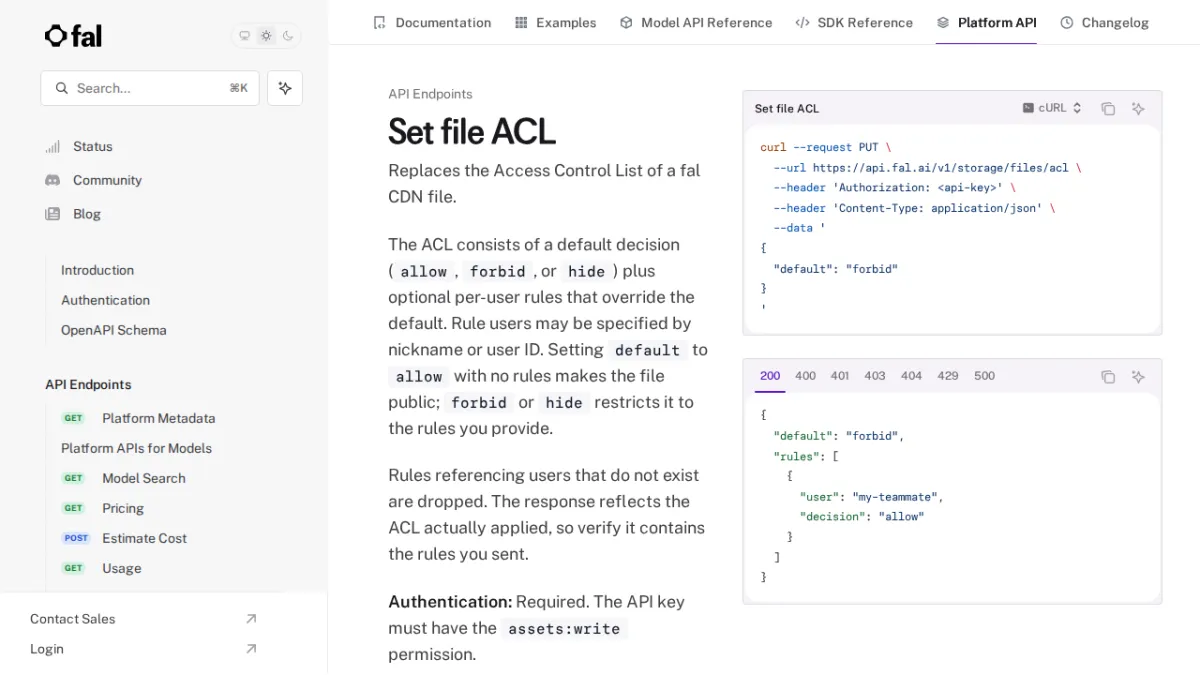Viewport: 1200px width, 675px height.
Task: Open Examples tab
Action: pyautogui.click(x=555, y=22)
